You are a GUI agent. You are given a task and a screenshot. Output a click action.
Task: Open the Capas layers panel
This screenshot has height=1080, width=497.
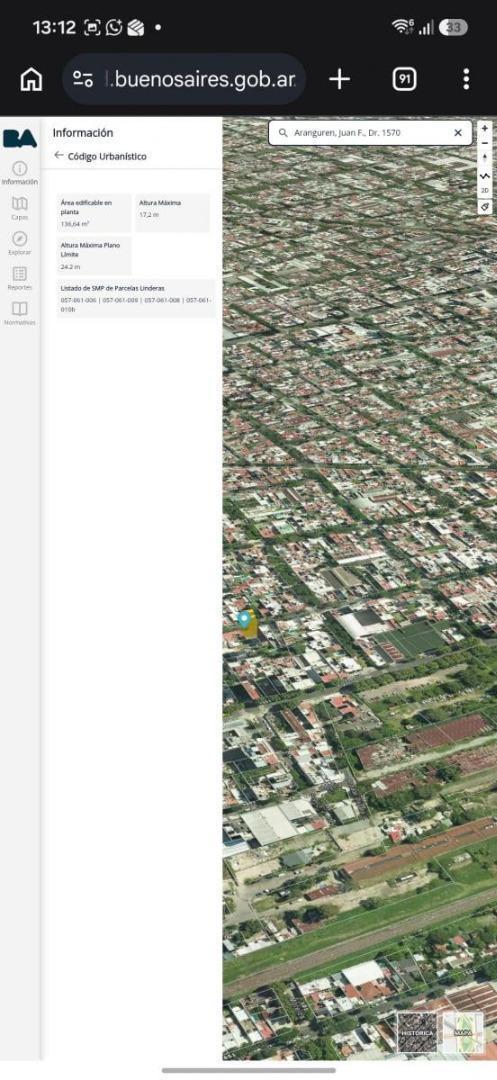click(x=20, y=208)
